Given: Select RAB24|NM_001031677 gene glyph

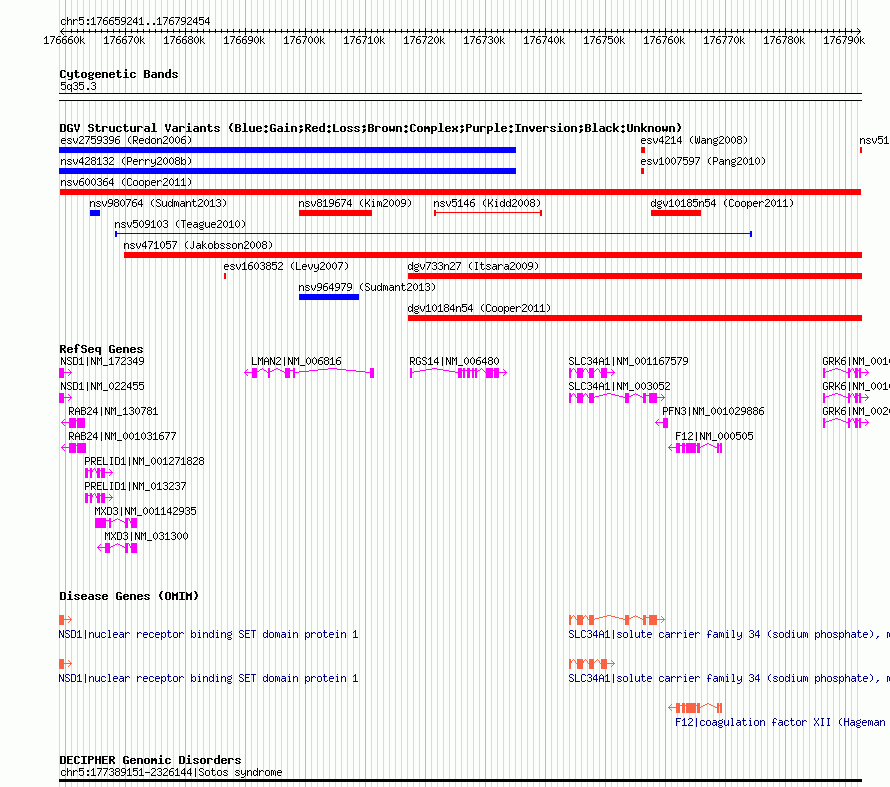Looking at the screenshot, I should (73, 448).
